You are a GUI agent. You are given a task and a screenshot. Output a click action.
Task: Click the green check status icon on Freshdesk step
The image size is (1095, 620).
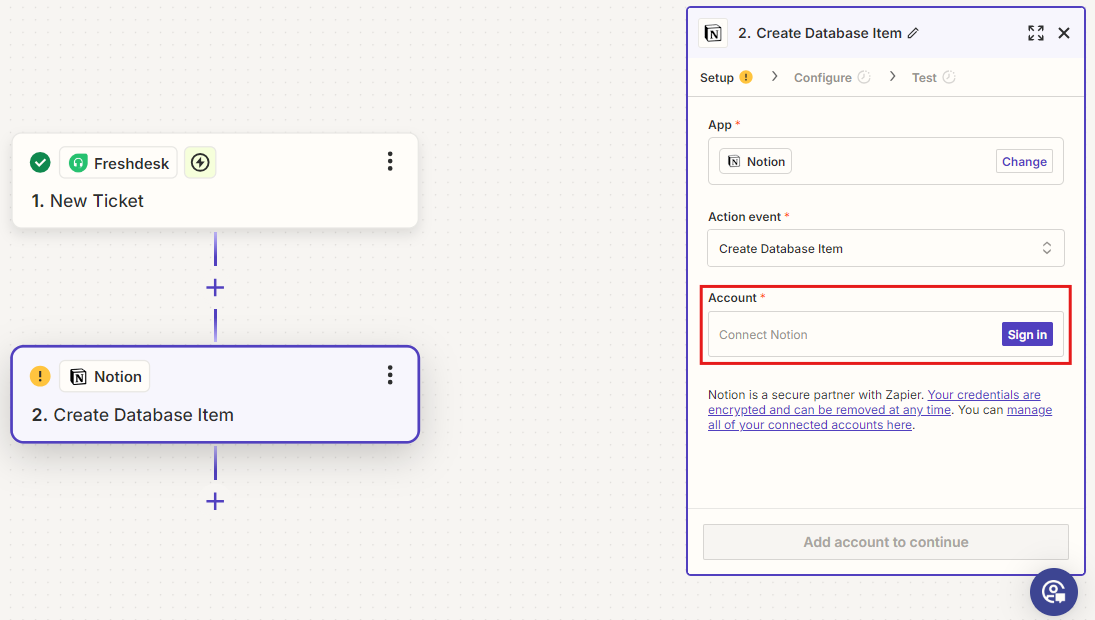pos(41,163)
